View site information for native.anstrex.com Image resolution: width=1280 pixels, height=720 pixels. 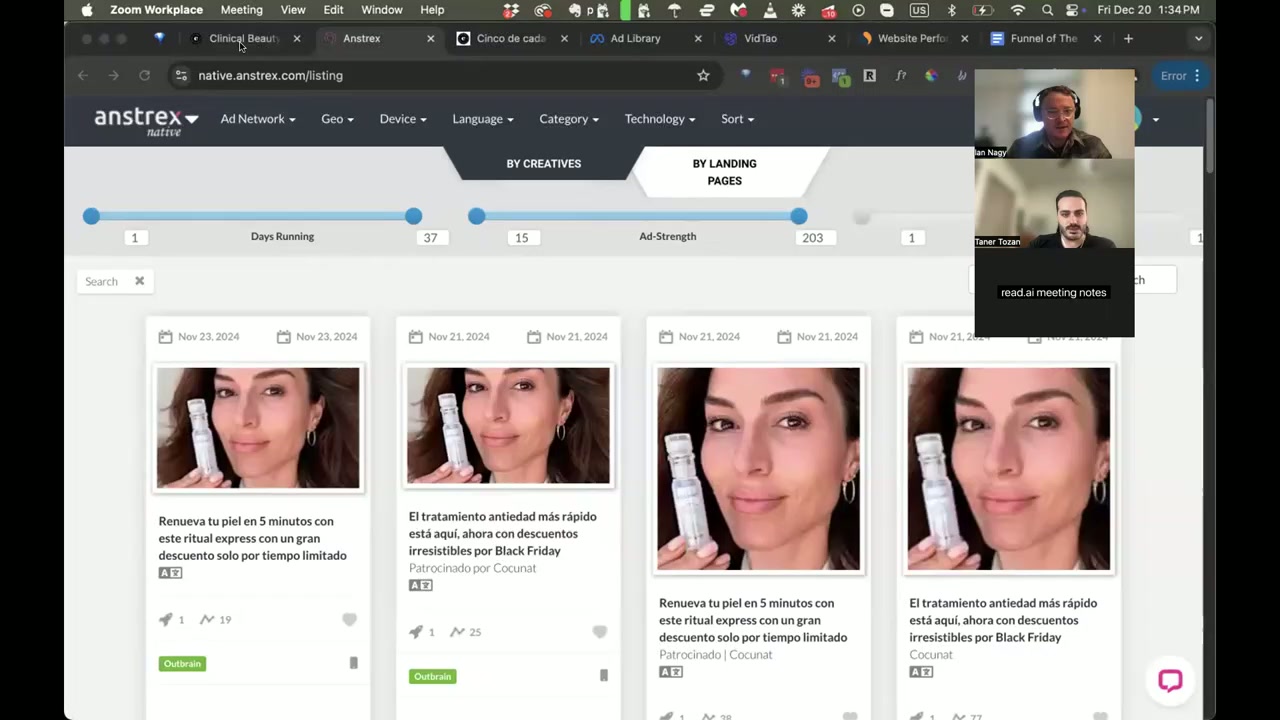pos(180,75)
